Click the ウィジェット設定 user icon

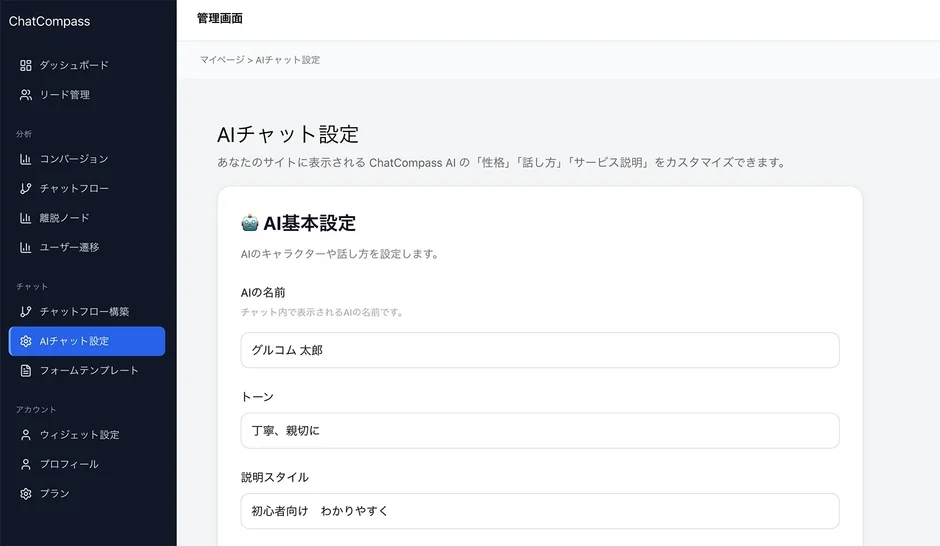(25, 435)
